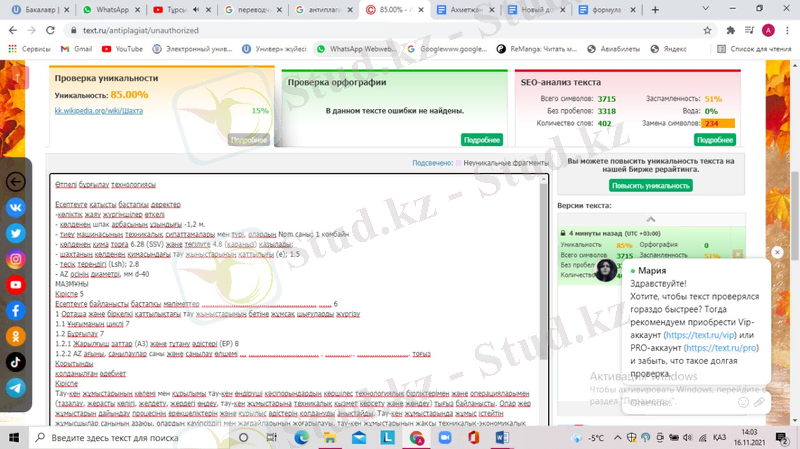Open the text.ru/vip link

pyautogui.click(x=700, y=335)
